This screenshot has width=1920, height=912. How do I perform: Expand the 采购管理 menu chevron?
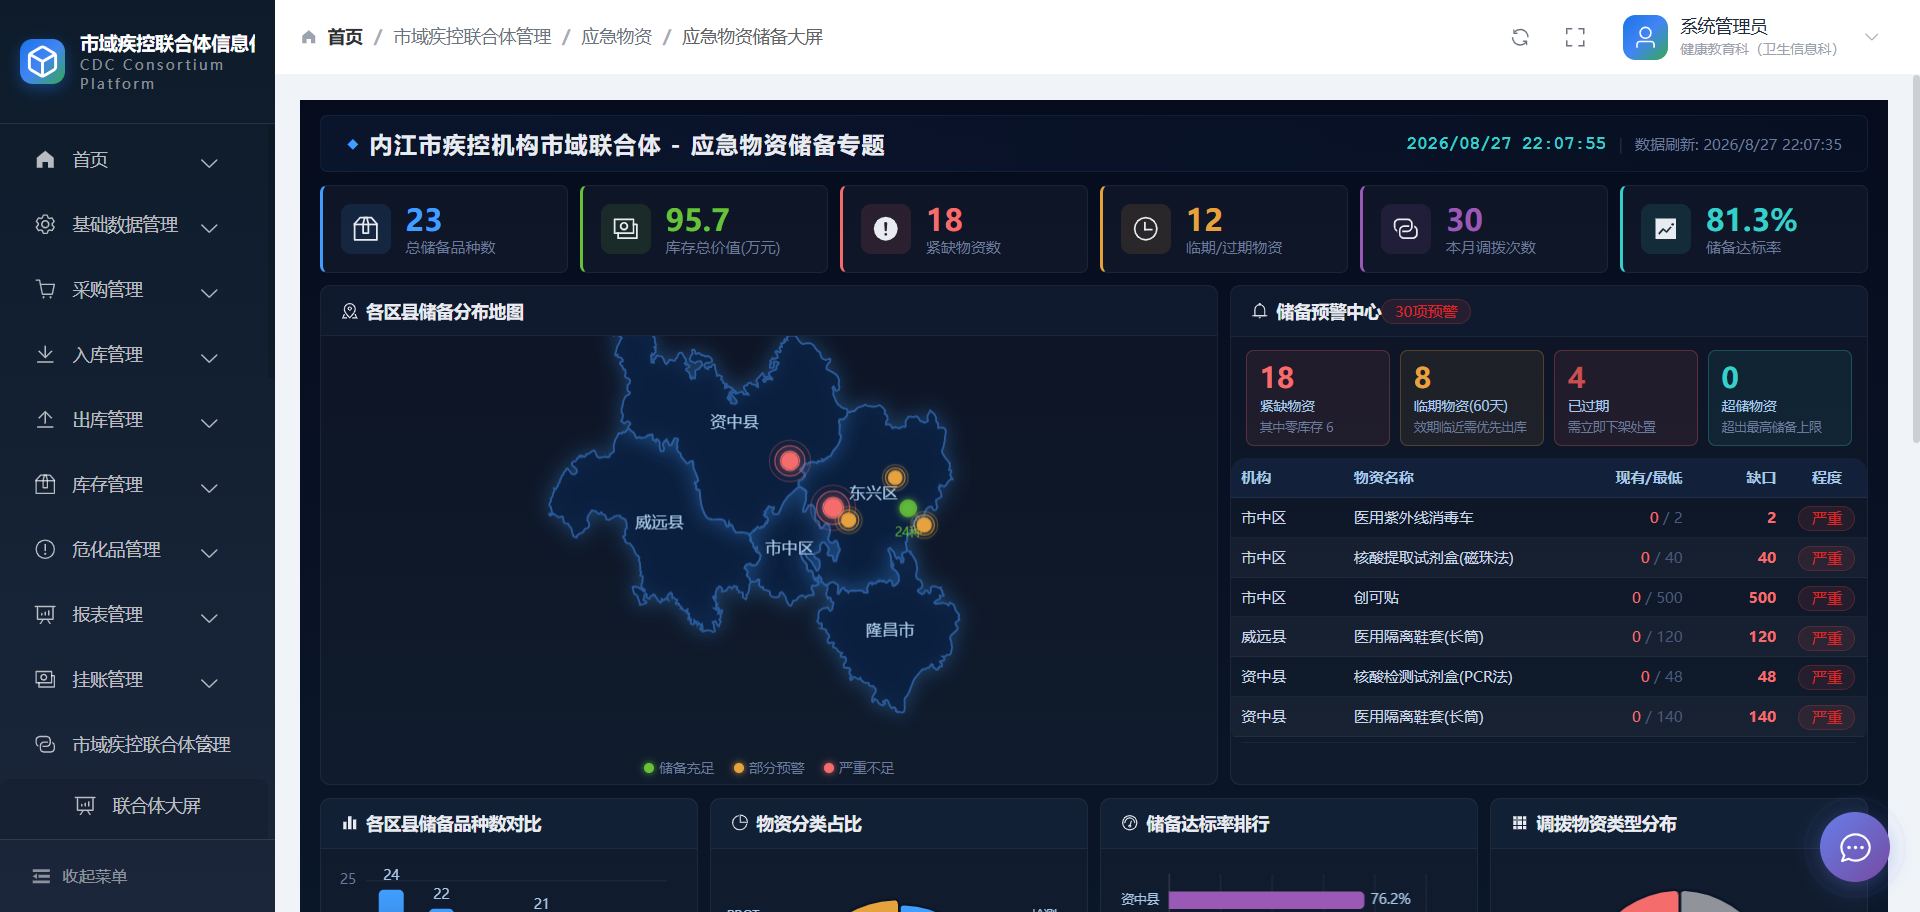tap(209, 292)
